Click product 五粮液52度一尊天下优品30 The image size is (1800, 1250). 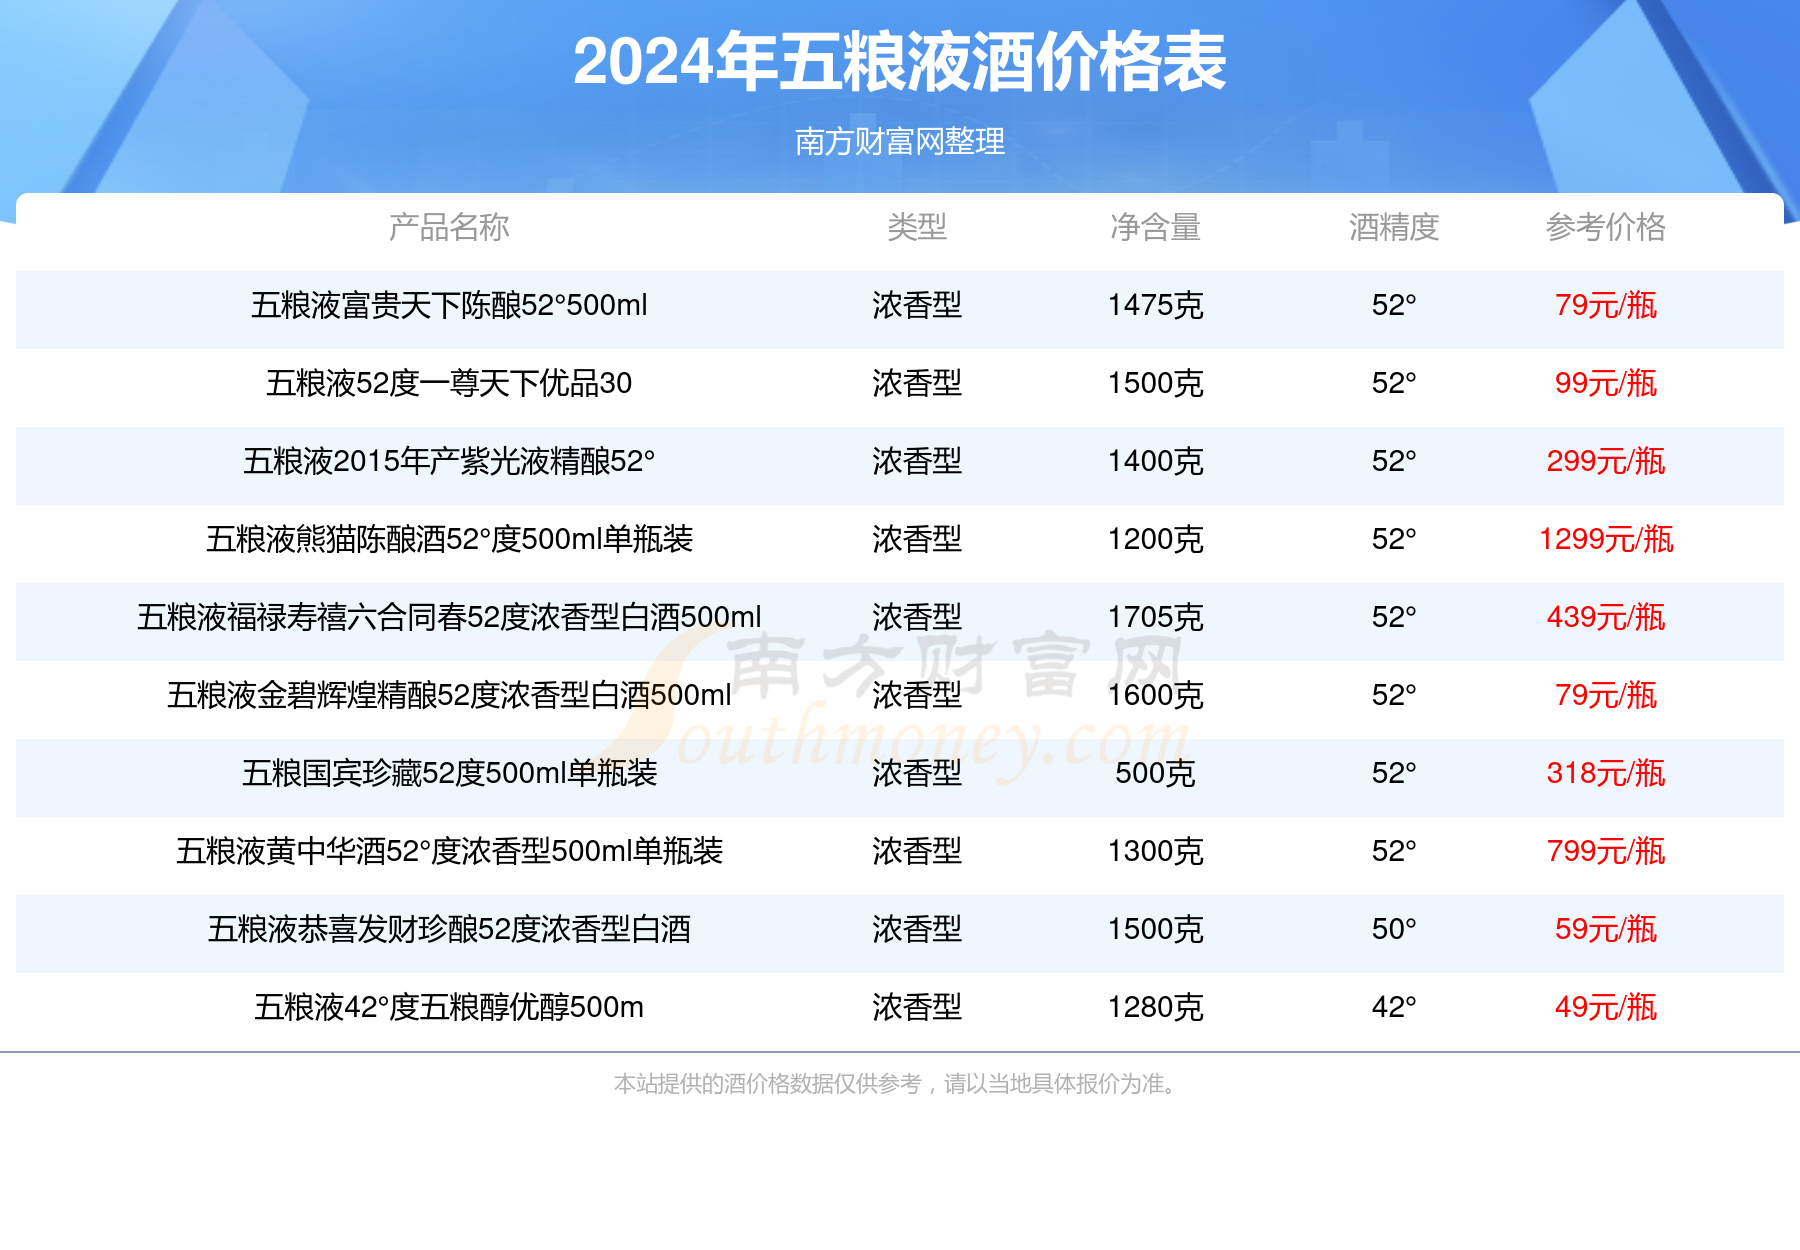[x=449, y=384]
